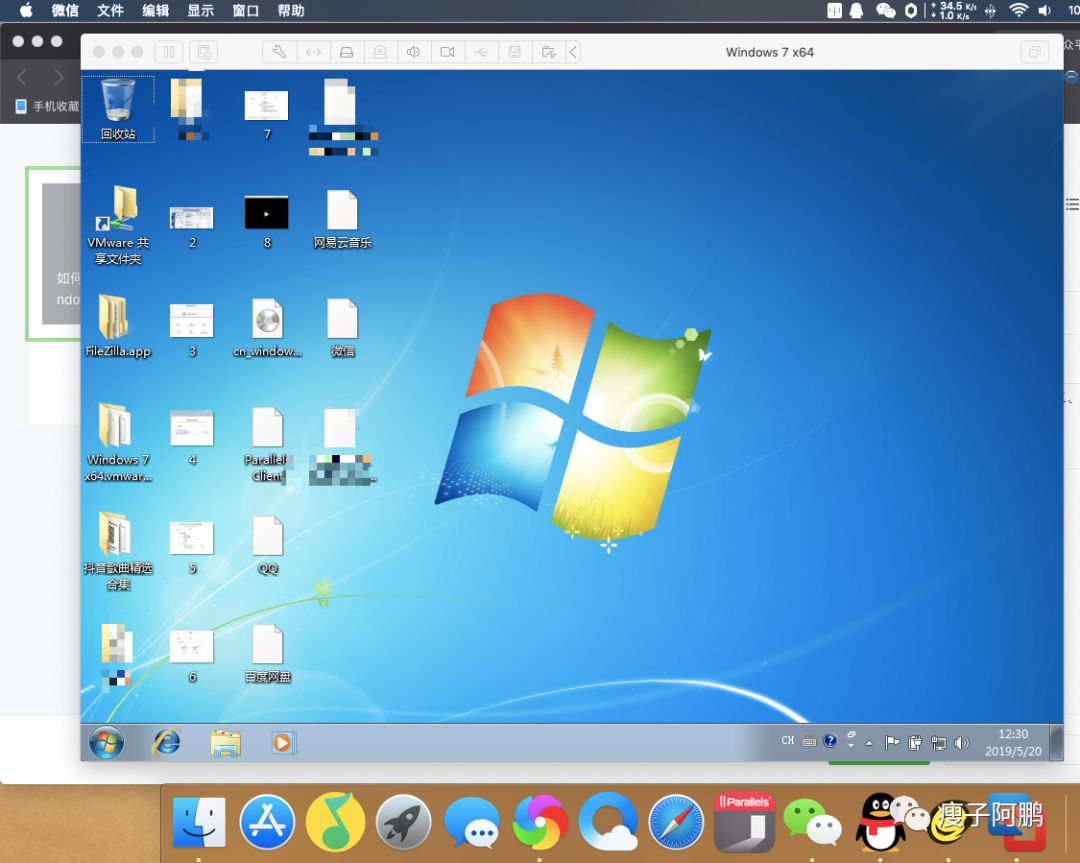
Task: Select the QQ file on Windows desktop
Action: 268,545
